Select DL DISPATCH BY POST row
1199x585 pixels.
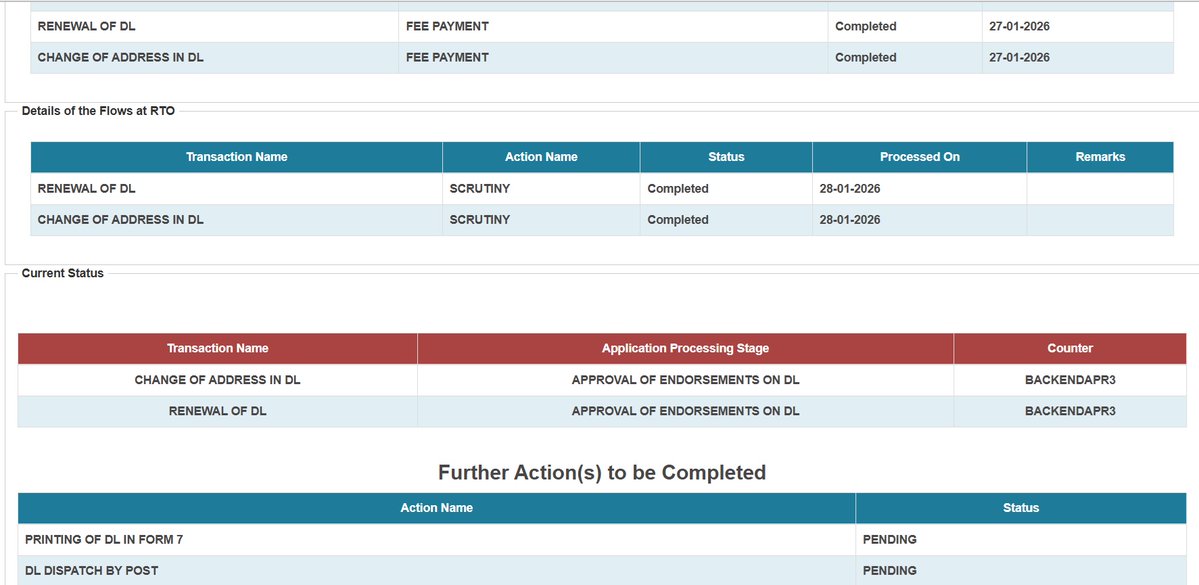click(602, 570)
